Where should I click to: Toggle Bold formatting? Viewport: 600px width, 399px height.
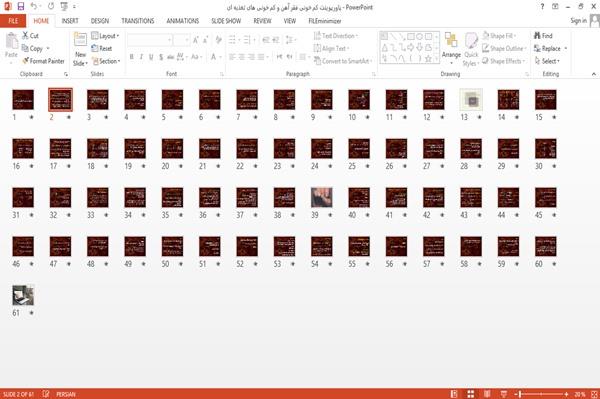click(132, 57)
